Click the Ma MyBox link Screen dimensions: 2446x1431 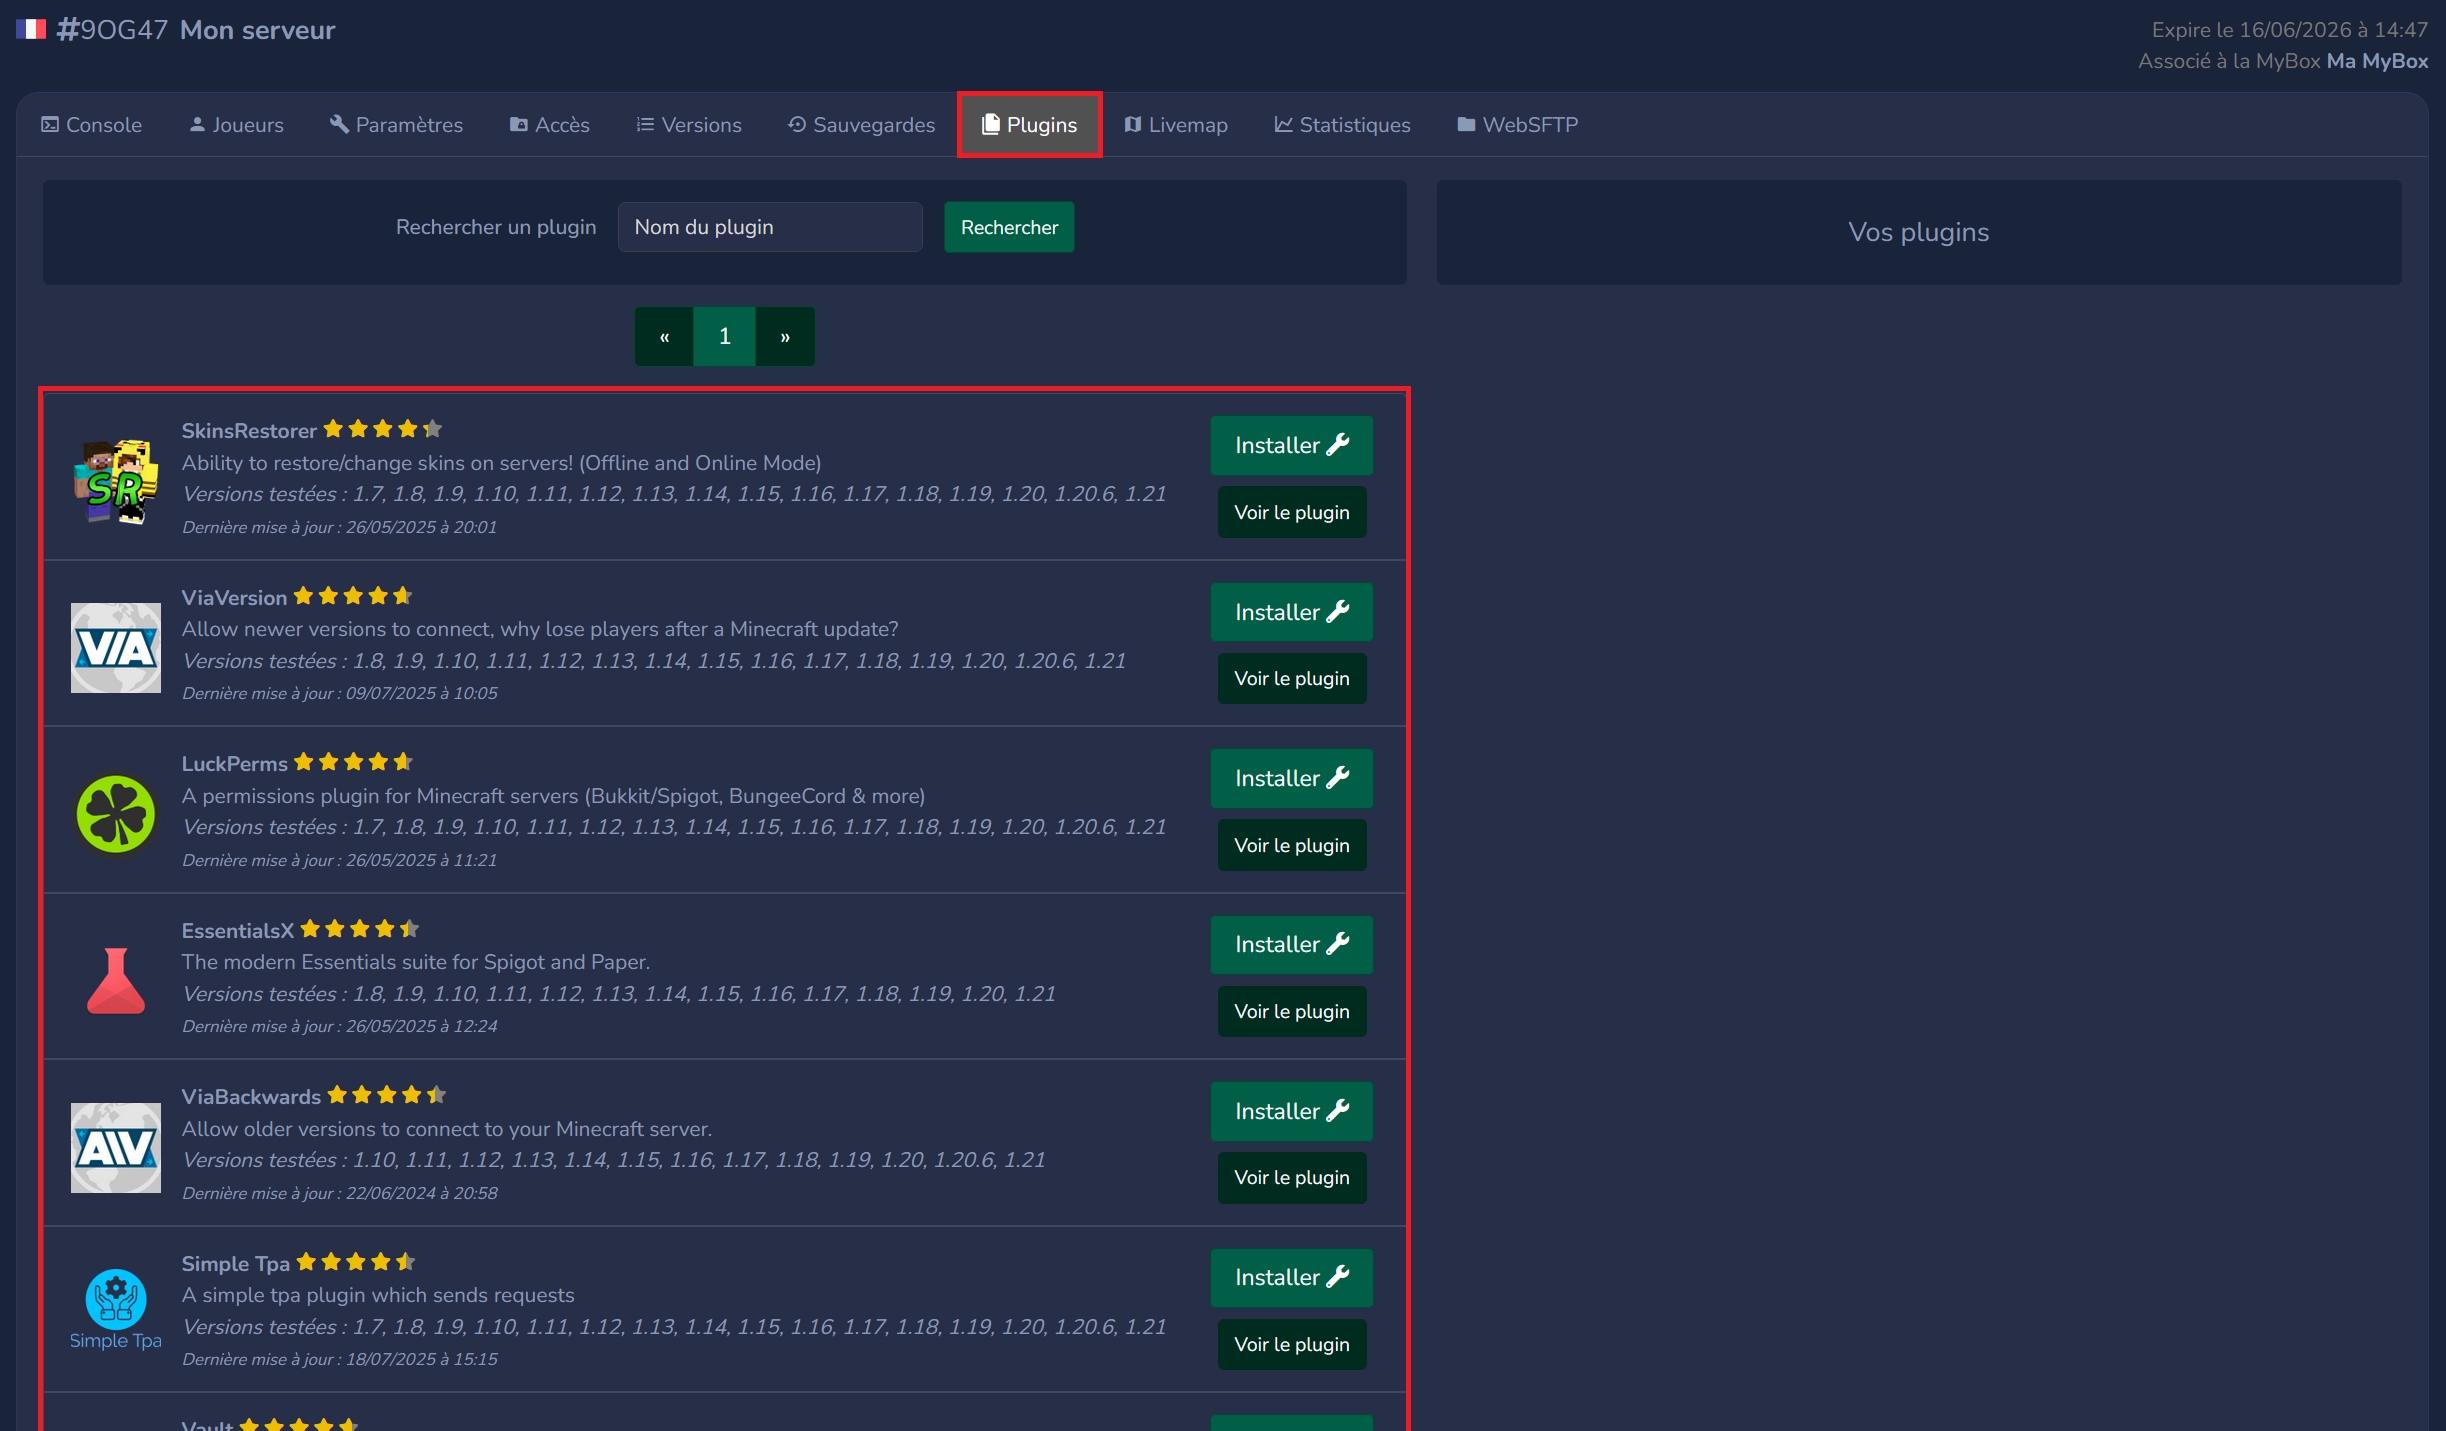tap(2377, 61)
